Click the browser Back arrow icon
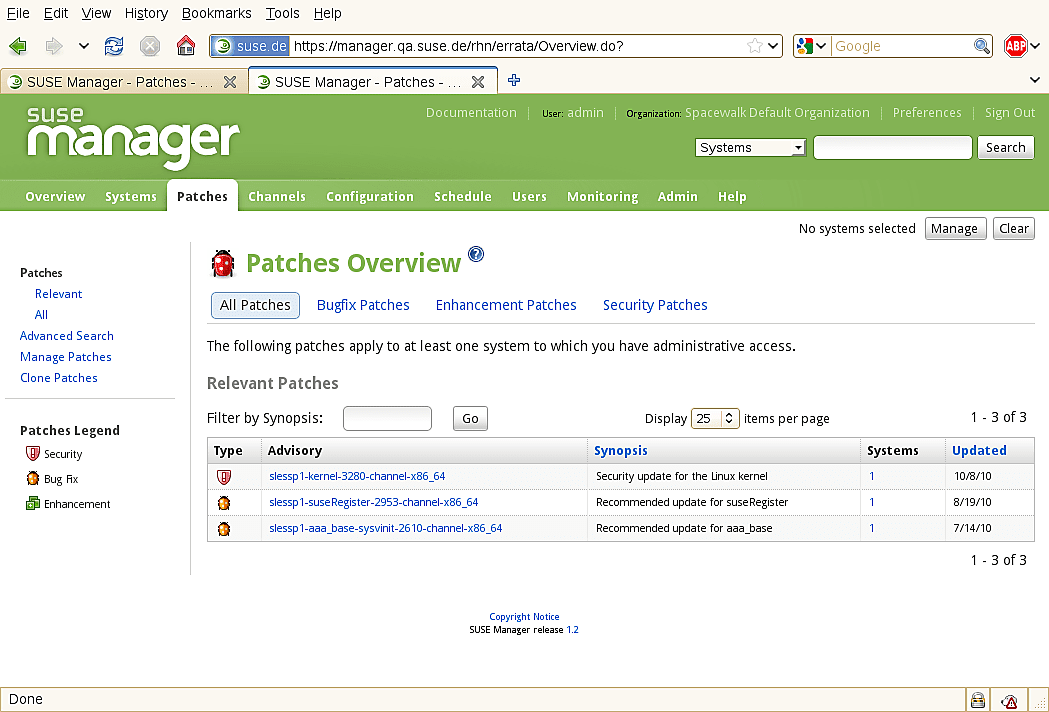Viewport: 1049px width, 712px height. (x=18, y=46)
